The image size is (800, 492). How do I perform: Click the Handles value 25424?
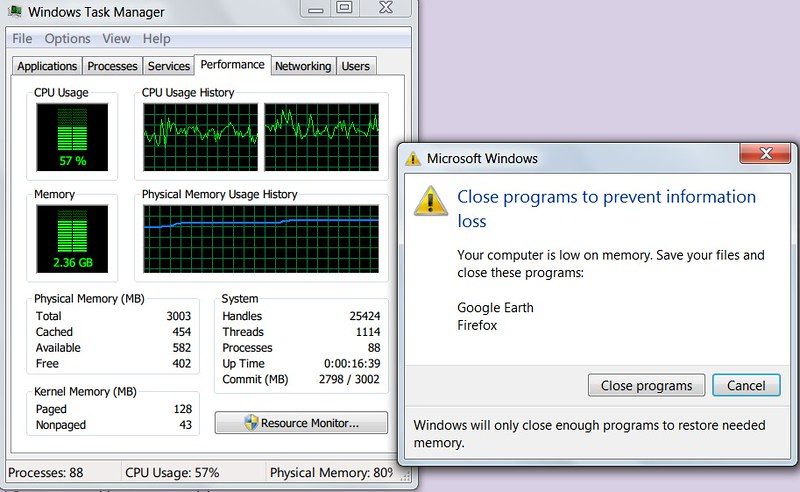365,316
